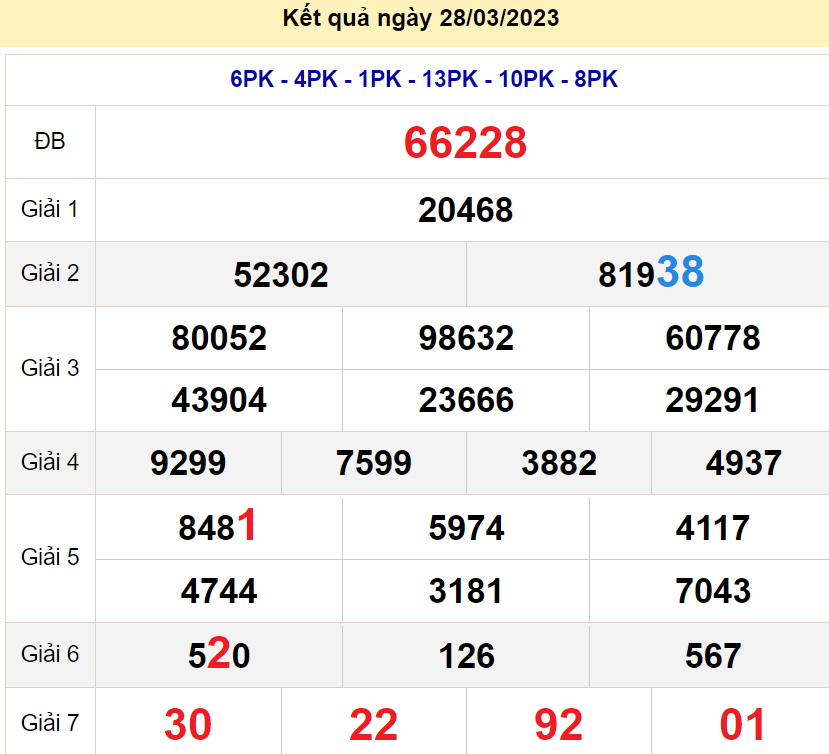Viewport: 829px width, 754px height.
Task: Select the special prize number 66228
Action: [x=465, y=143]
